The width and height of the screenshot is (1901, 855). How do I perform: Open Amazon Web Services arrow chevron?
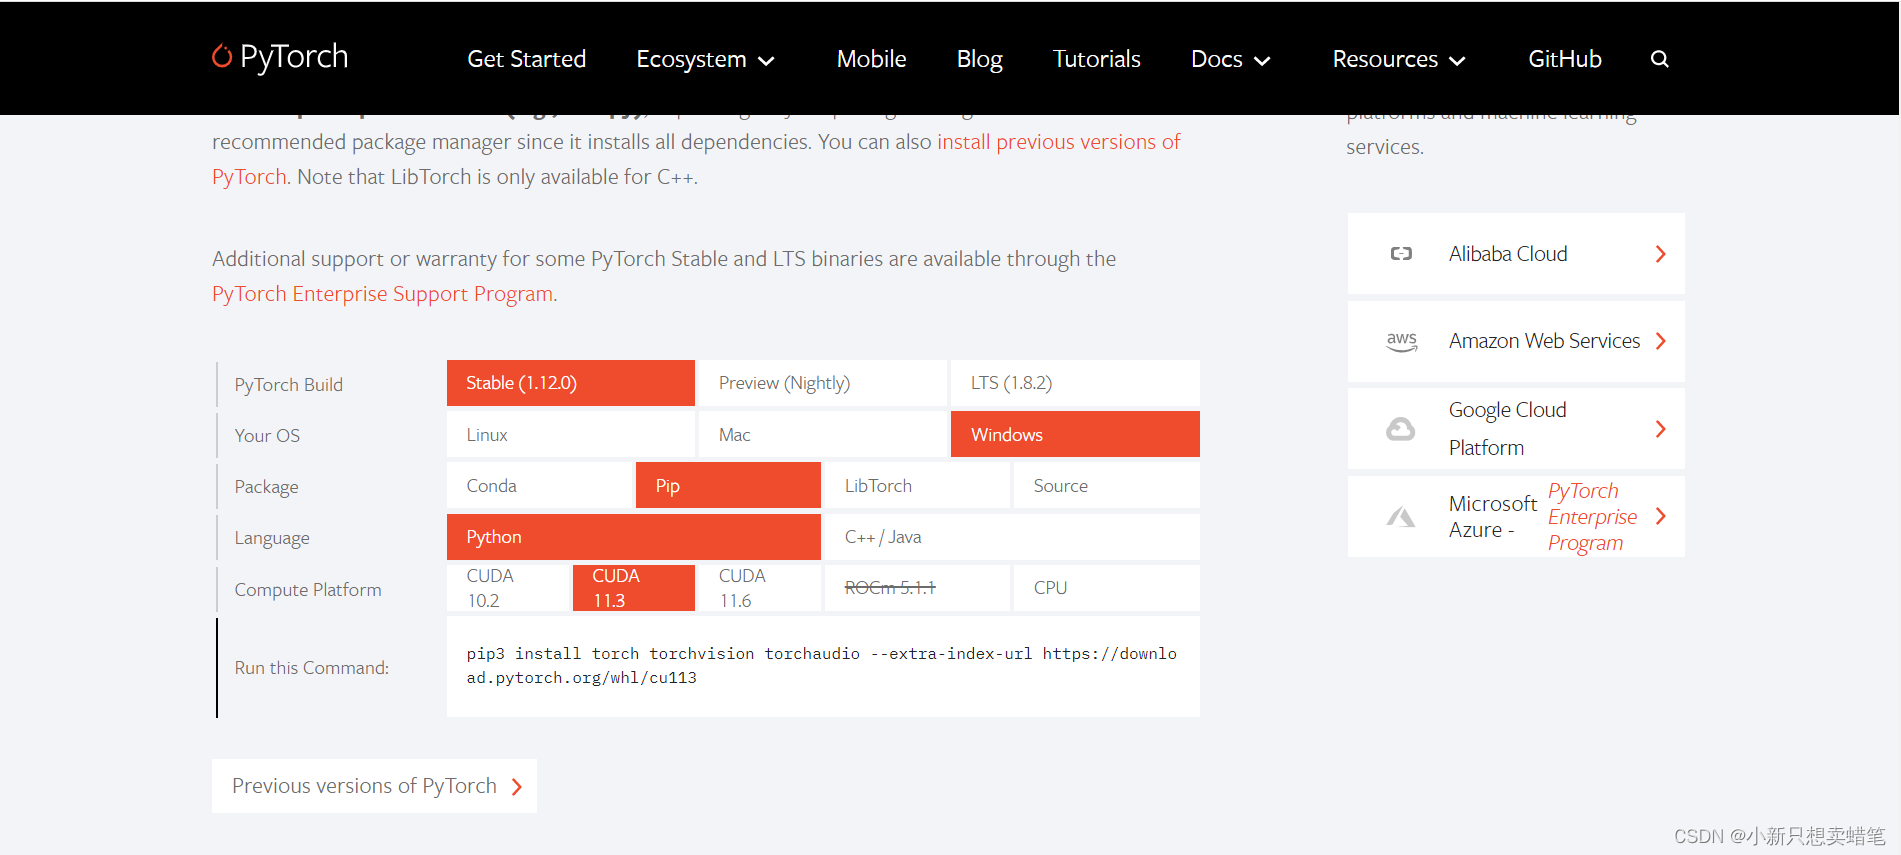click(1660, 341)
